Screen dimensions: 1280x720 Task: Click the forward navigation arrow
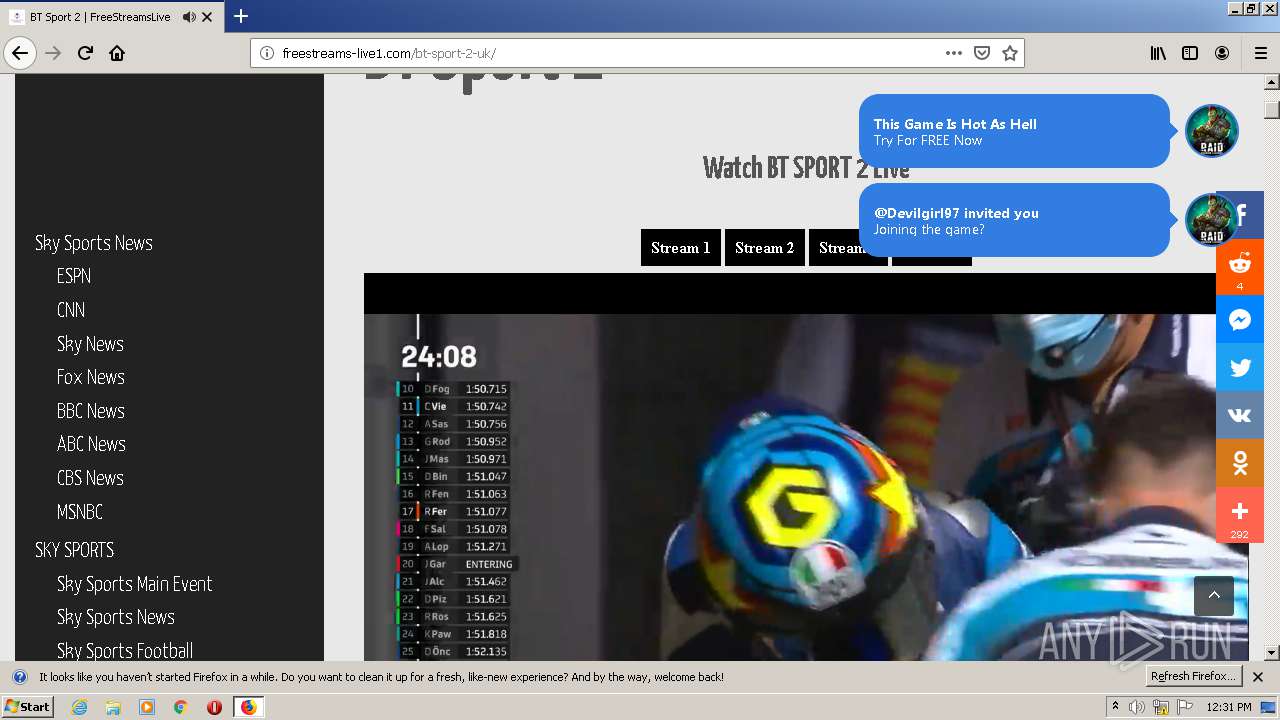(53, 53)
